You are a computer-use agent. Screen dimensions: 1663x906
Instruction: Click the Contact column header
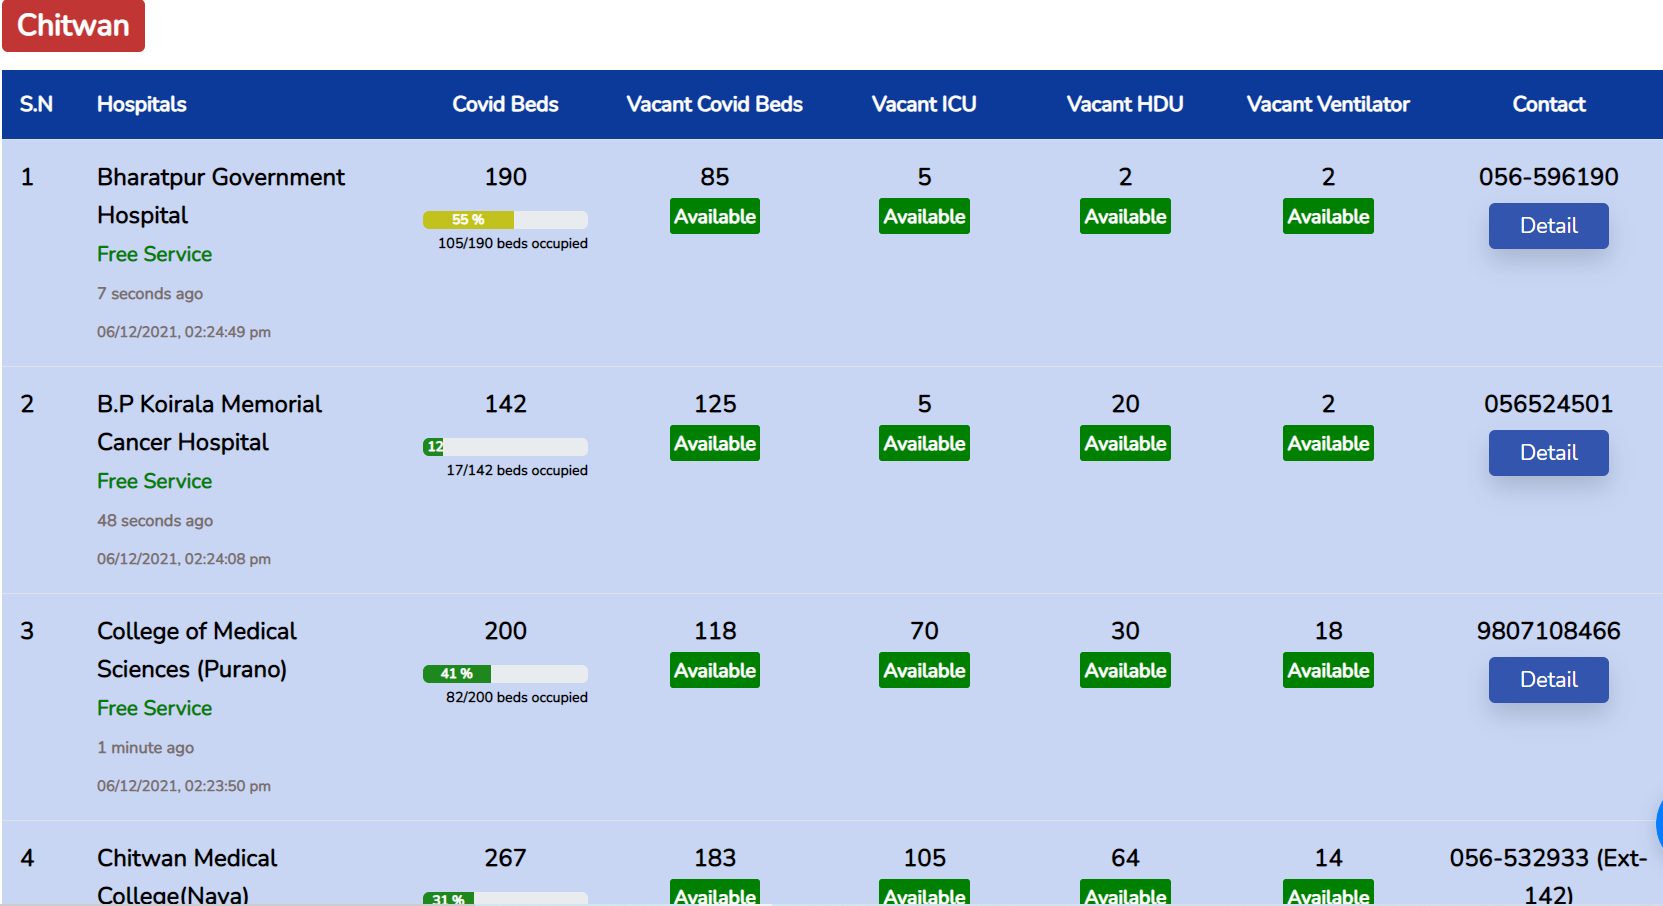[1549, 104]
